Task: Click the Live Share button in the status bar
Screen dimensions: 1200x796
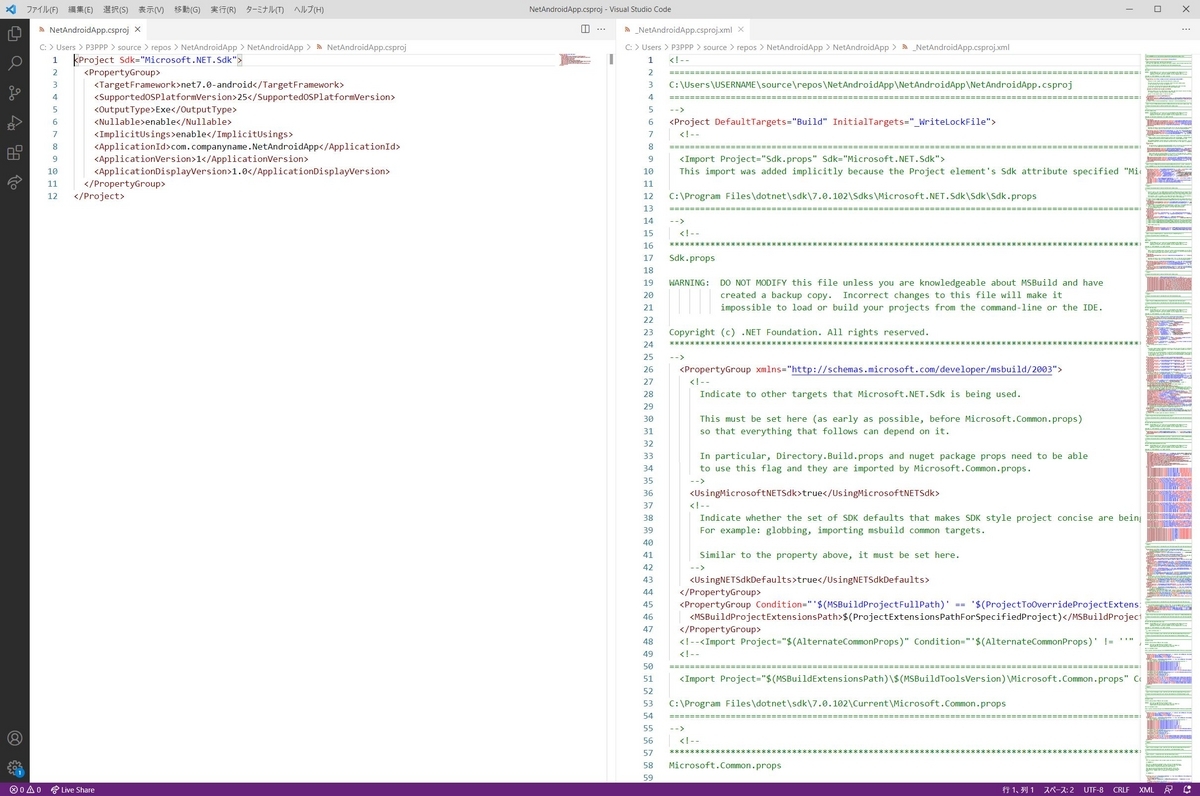Action: [x=73, y=789]
